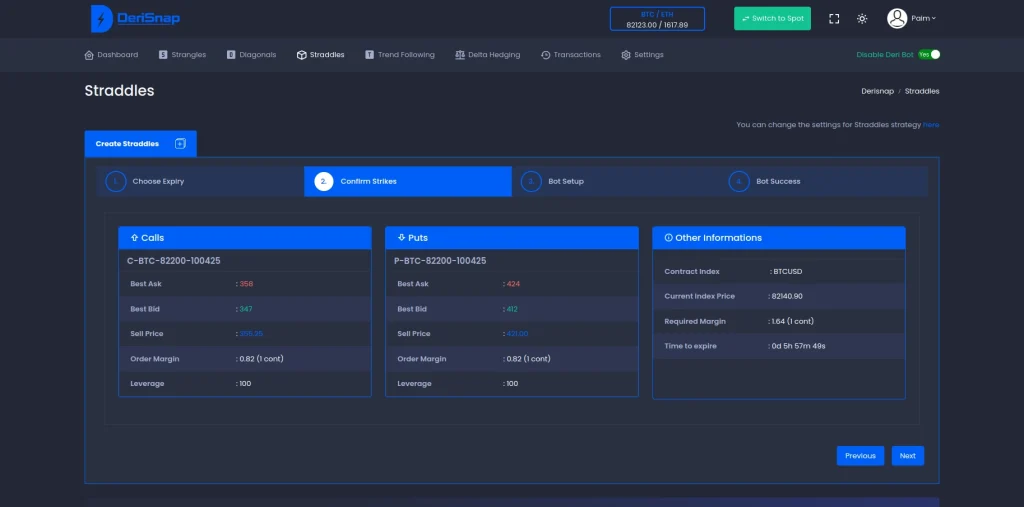Follow the 'here' settings link
This screenshot has width=1024, height=507.
click(x=931, y=125)
